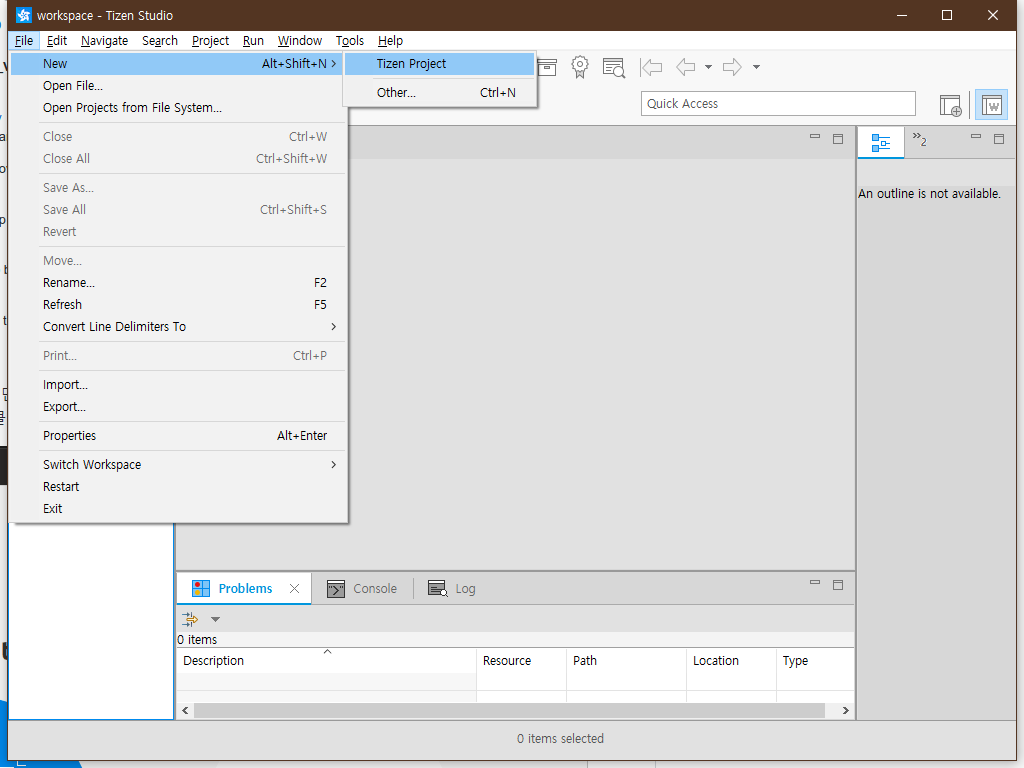Open the Project menu
This screenshot has width=1024, height=768.
point(210,40)
